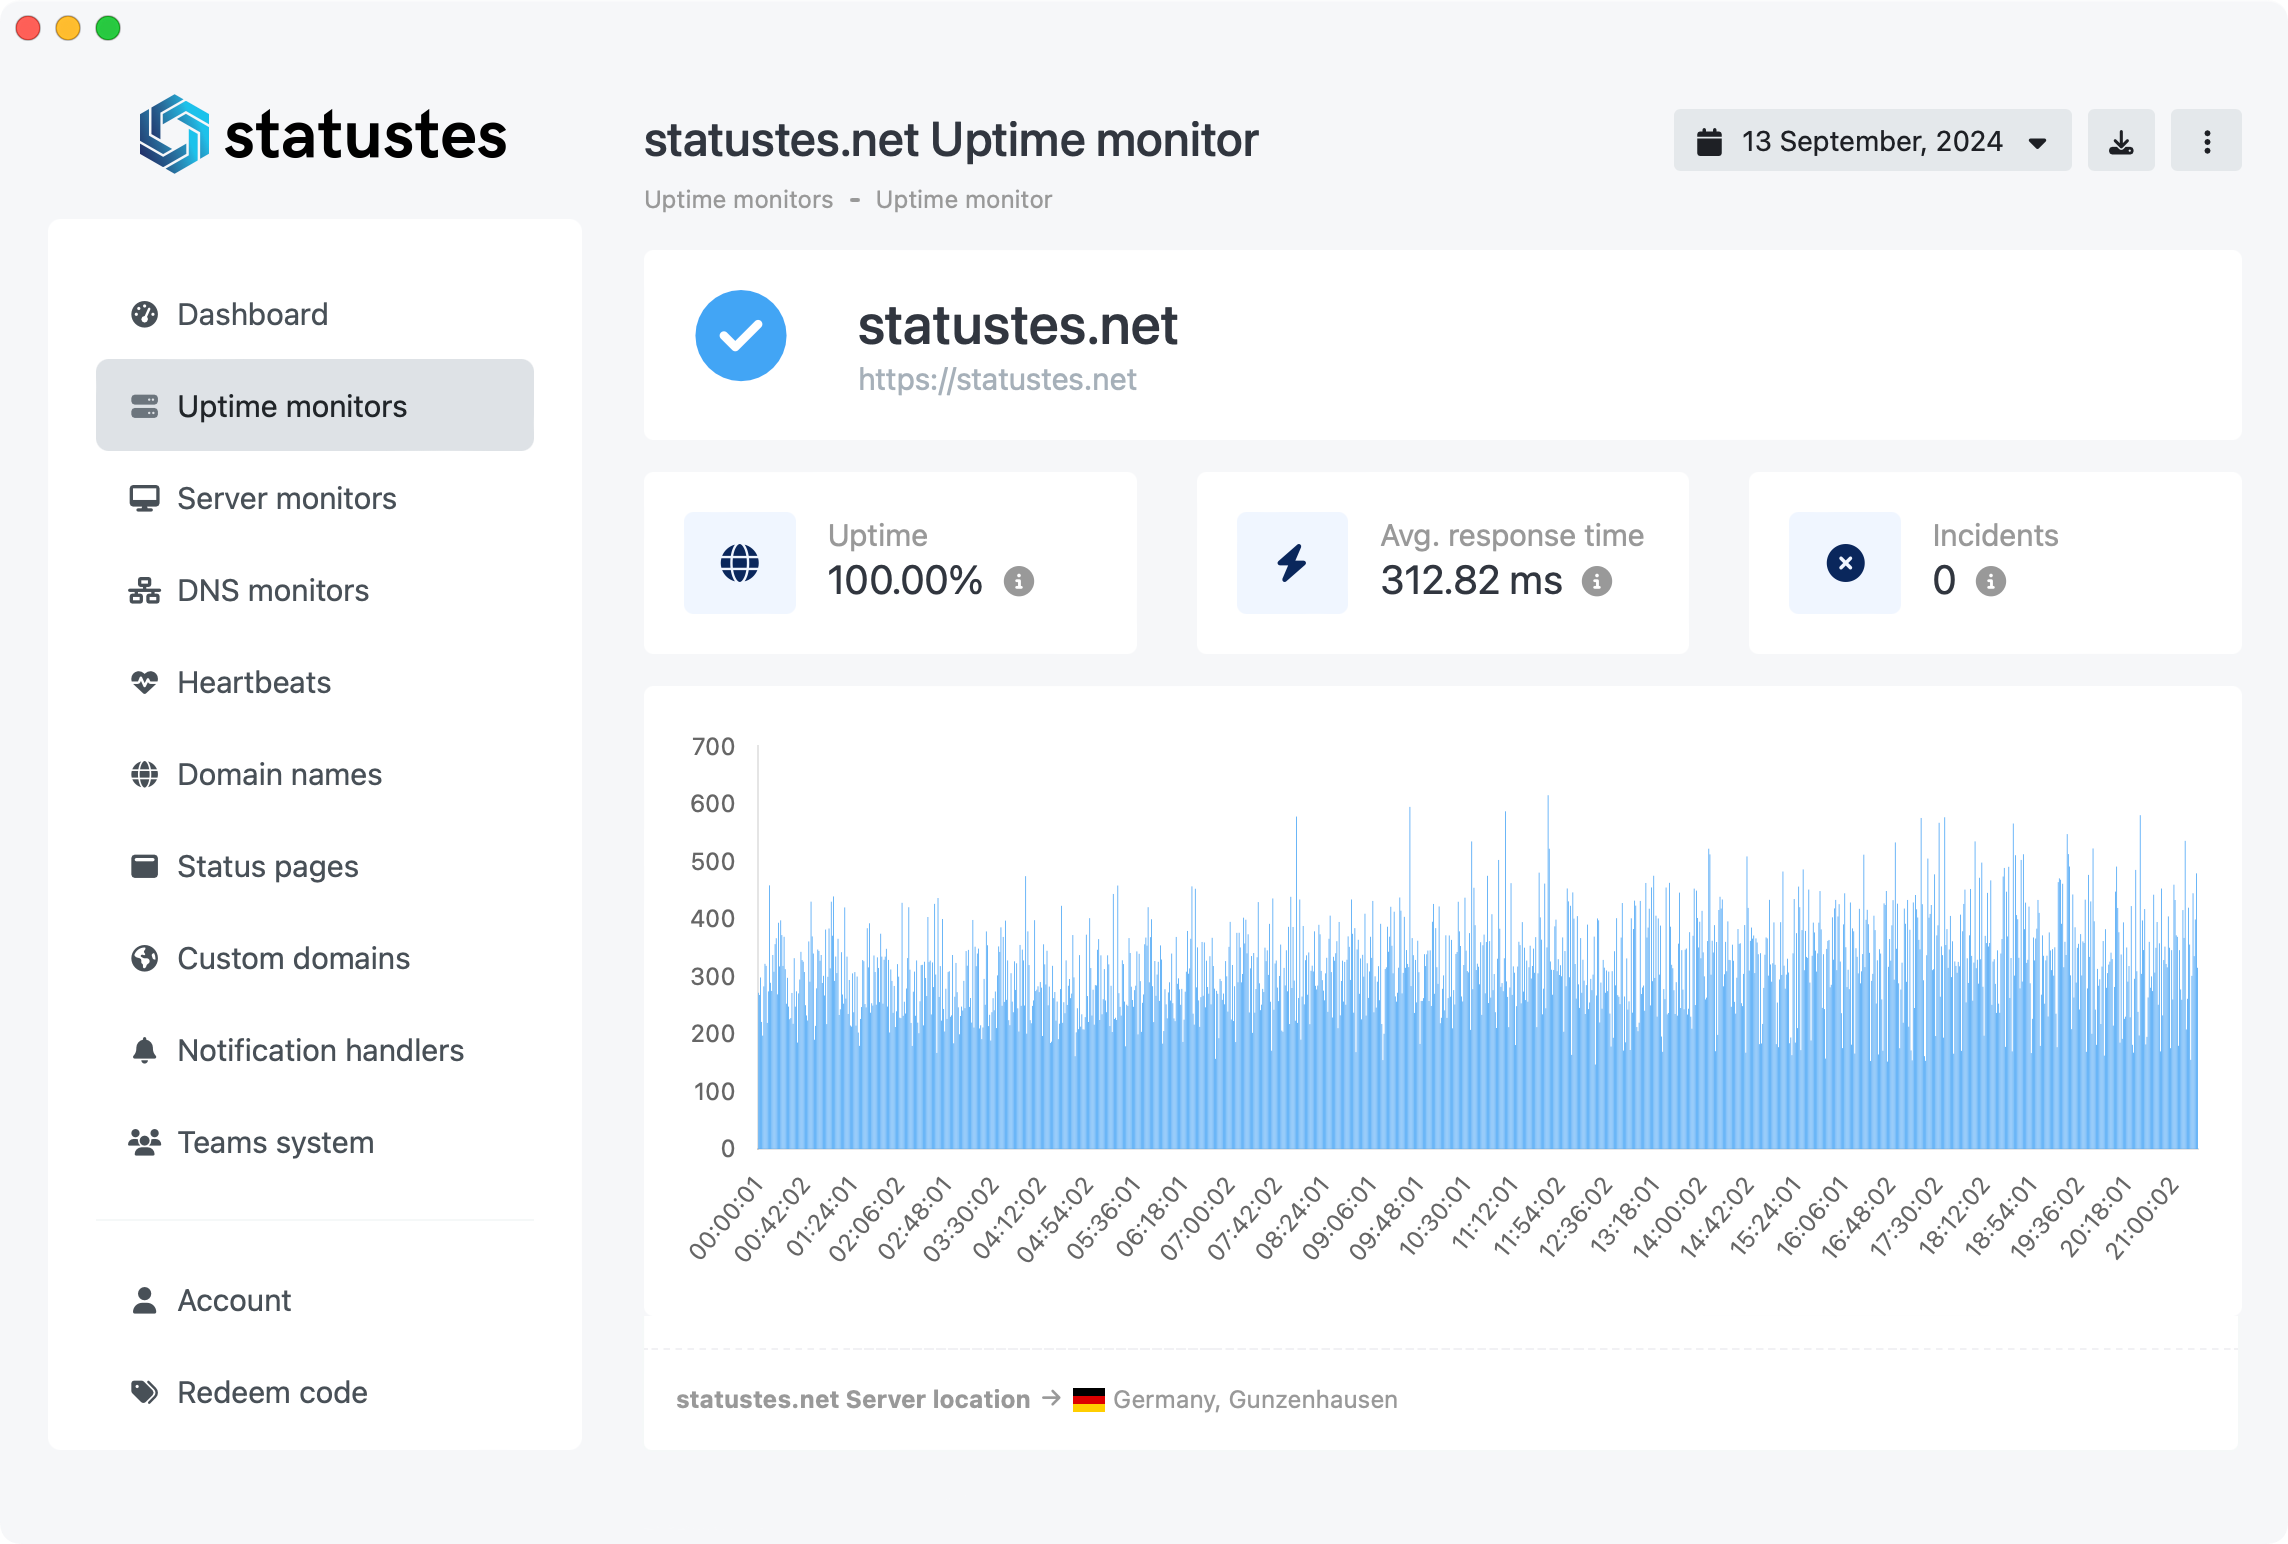Click the Avg. response time info icon
Screen dimensions: 2288x1544
point(1596,581)
